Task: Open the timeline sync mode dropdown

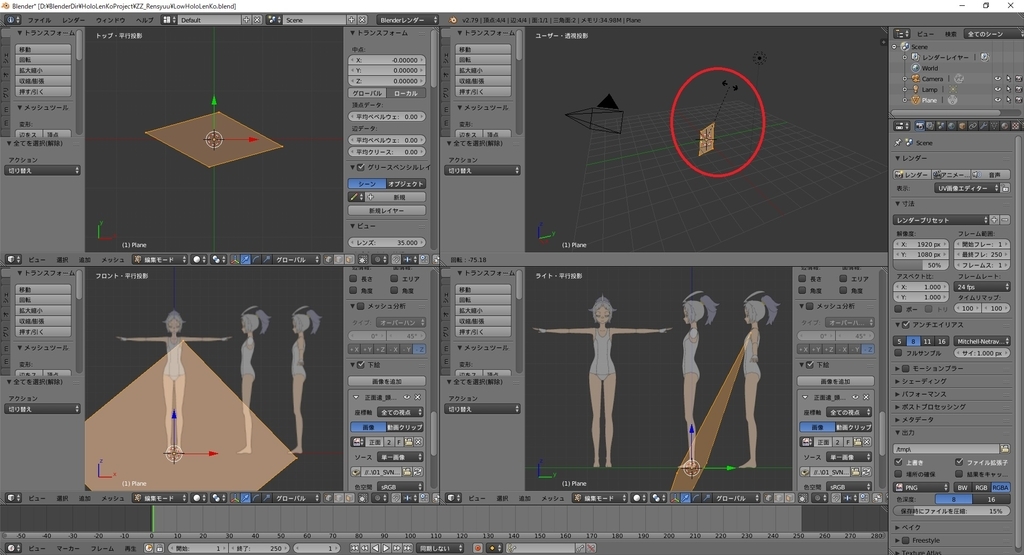Action: 440,548
